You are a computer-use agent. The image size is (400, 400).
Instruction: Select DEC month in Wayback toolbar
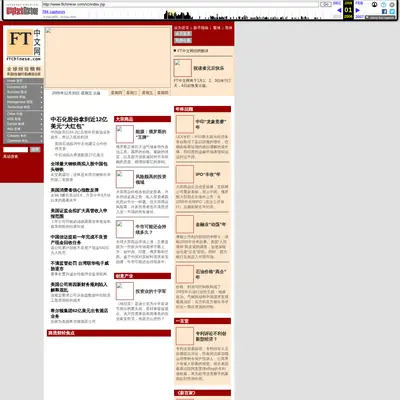click(337, 3)
